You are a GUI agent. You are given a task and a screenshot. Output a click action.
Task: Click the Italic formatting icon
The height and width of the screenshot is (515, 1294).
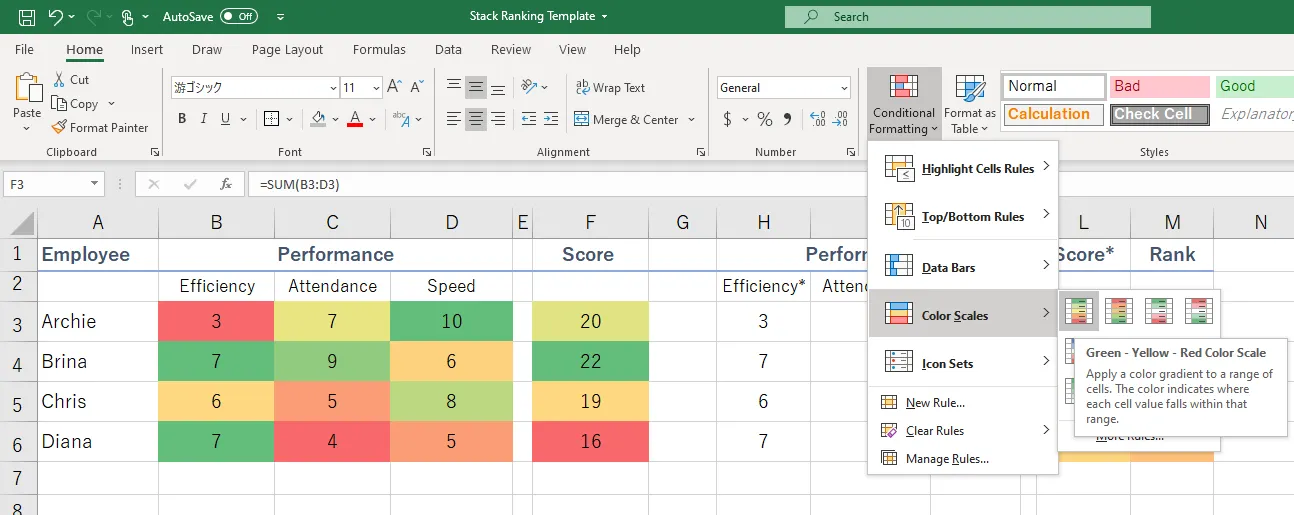204,119
